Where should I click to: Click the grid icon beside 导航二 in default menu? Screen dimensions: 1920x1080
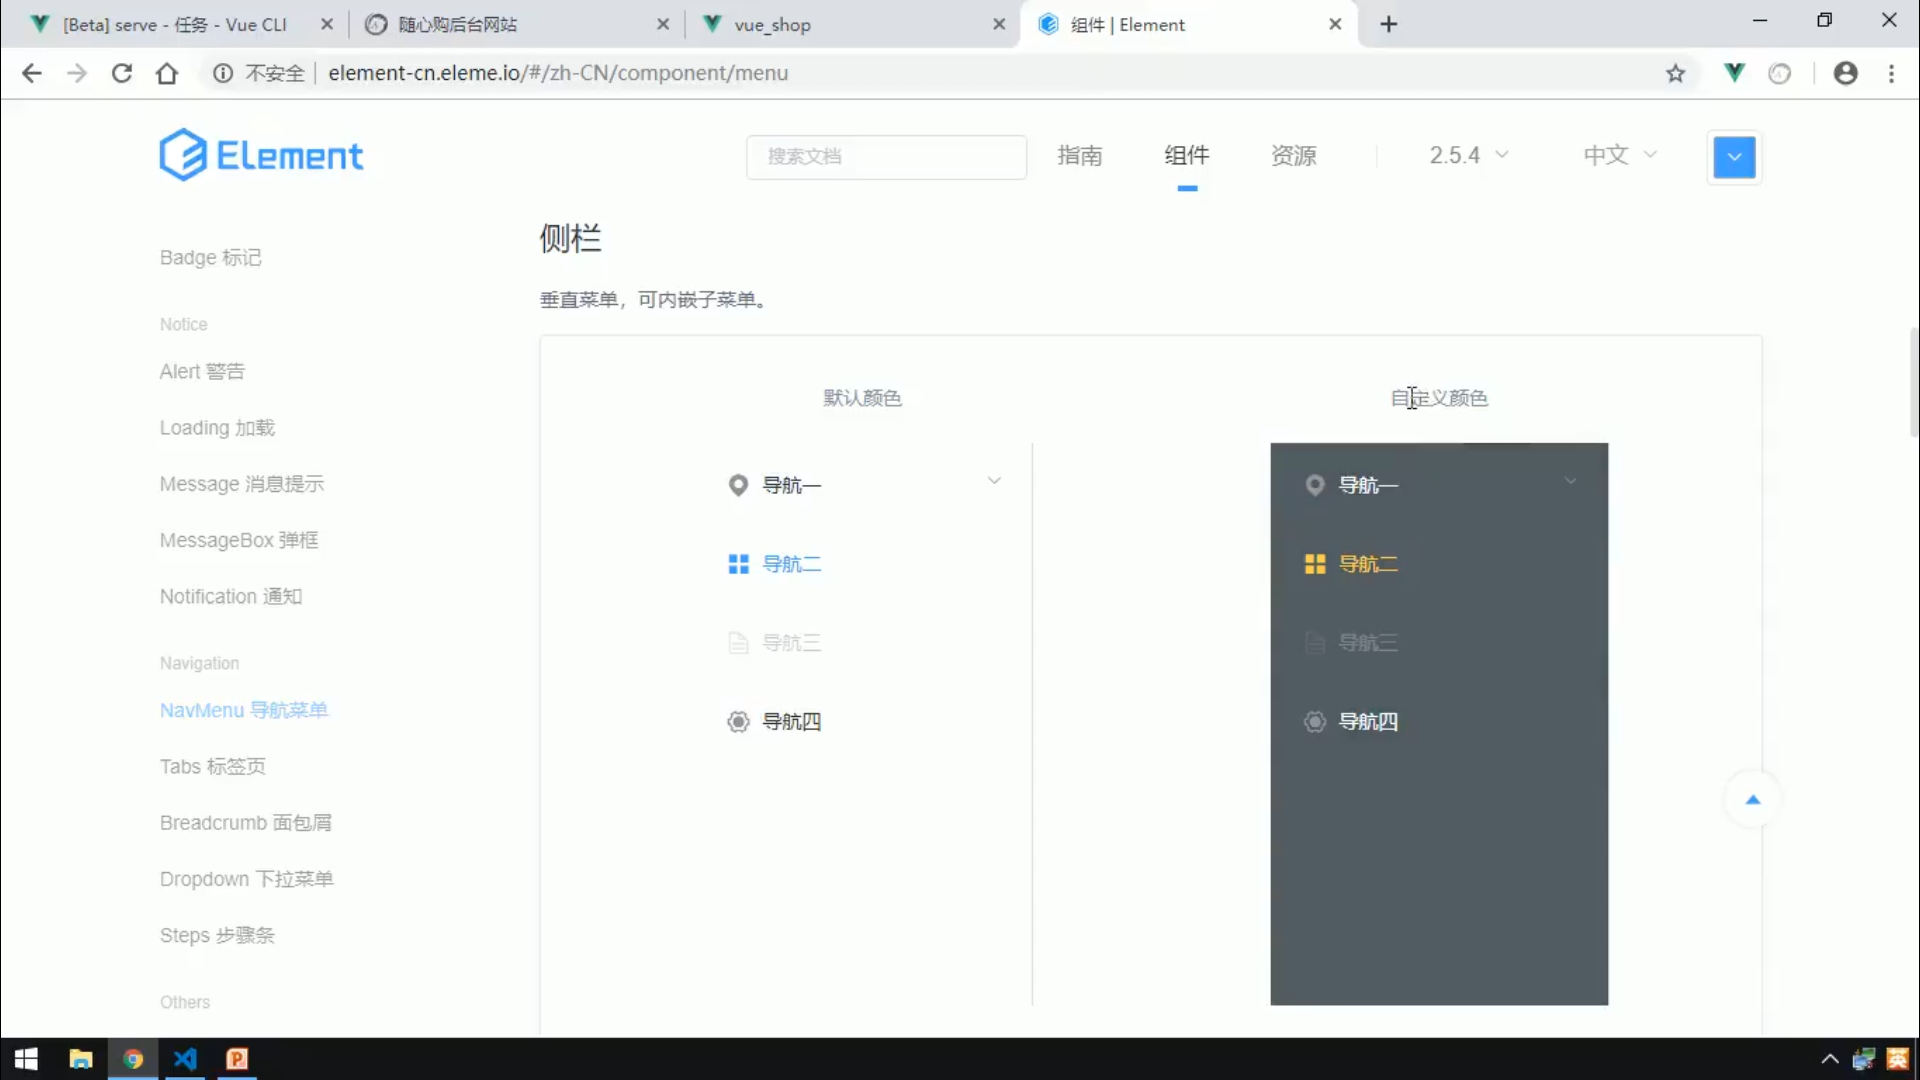(x=738, y=564)
